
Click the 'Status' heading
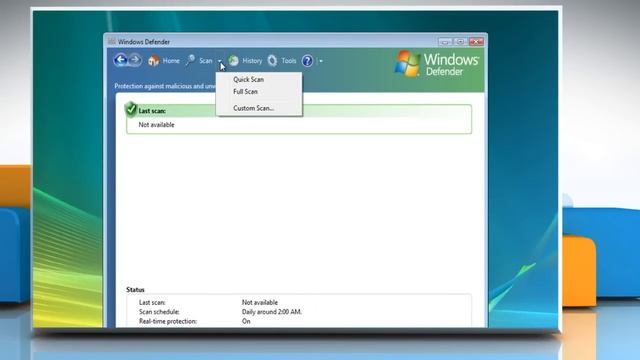(135, 290)
